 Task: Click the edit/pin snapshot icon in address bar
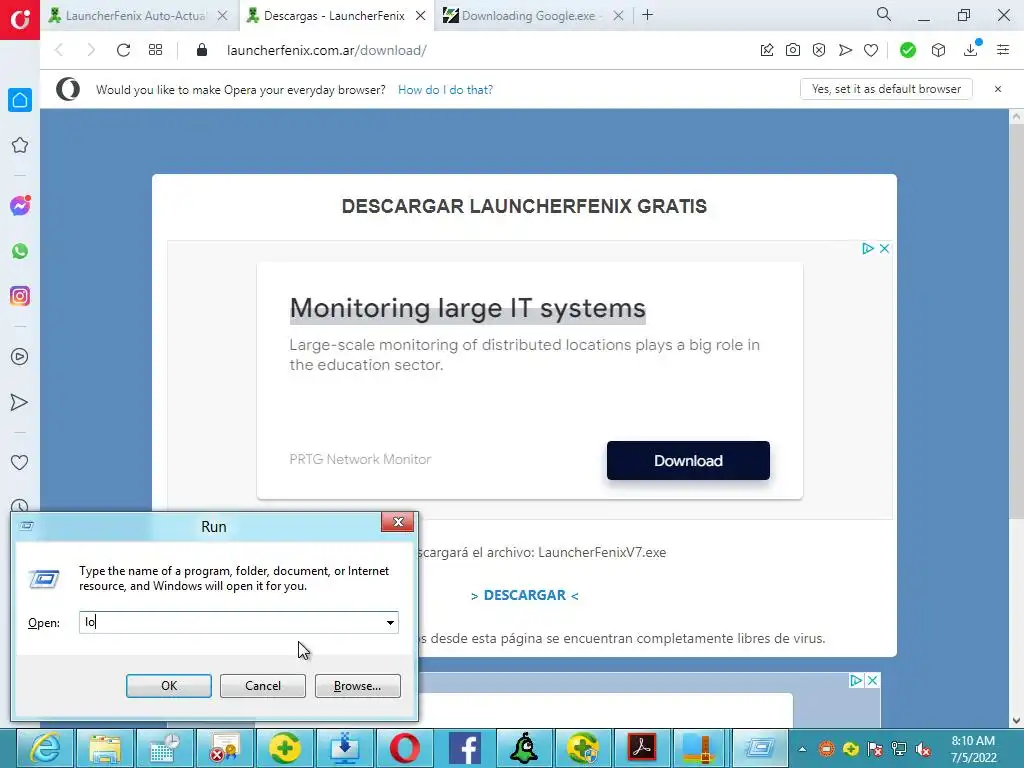767,50
